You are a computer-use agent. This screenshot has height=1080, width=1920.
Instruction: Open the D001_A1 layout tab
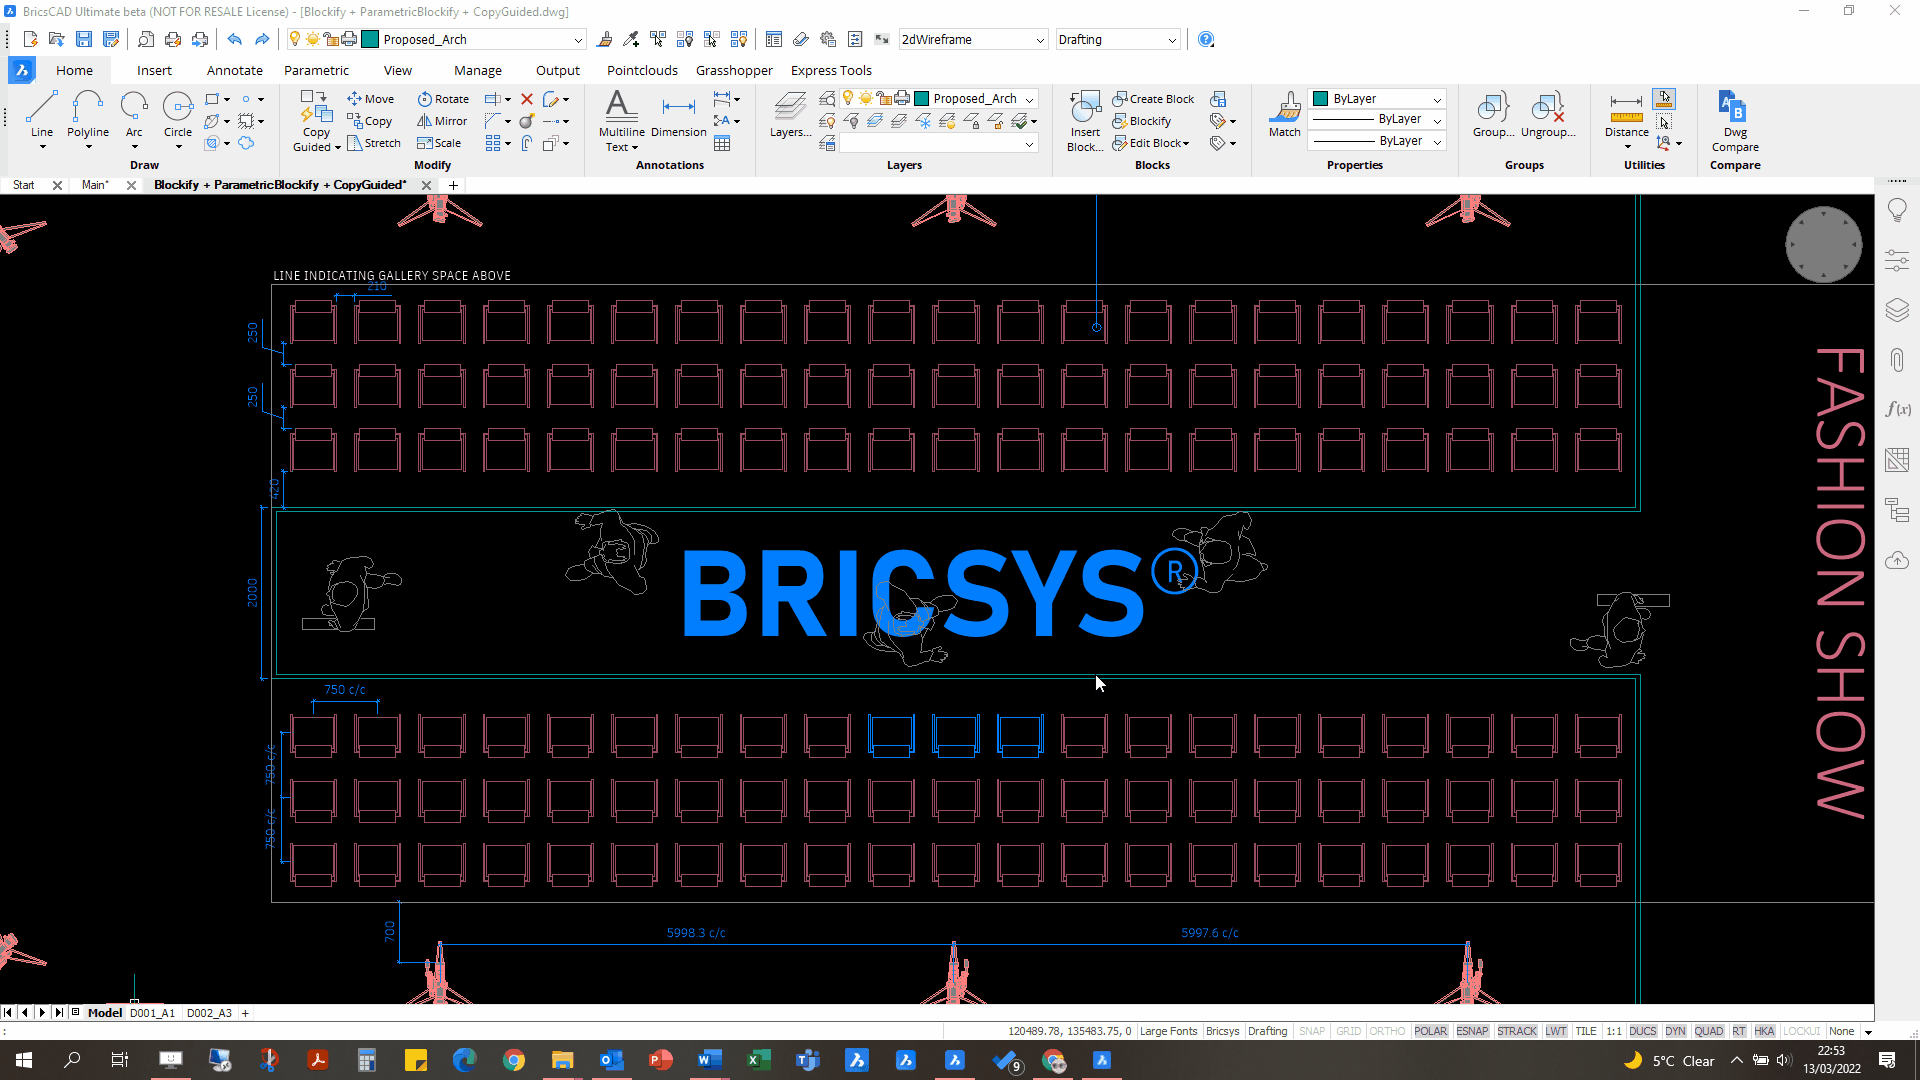tap(152, 1013)
